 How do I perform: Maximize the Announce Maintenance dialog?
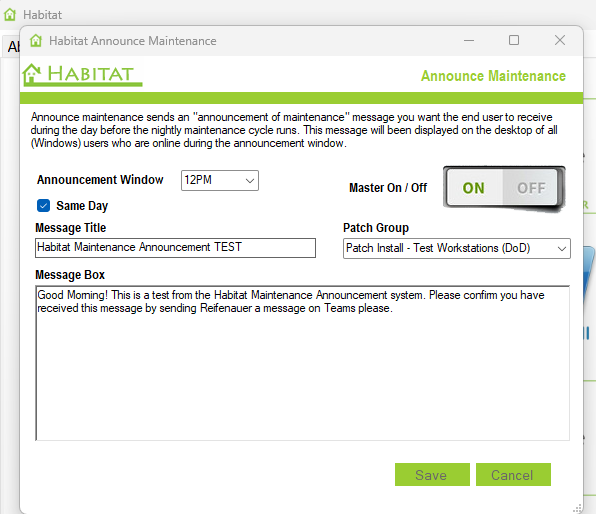coord(514,40)
